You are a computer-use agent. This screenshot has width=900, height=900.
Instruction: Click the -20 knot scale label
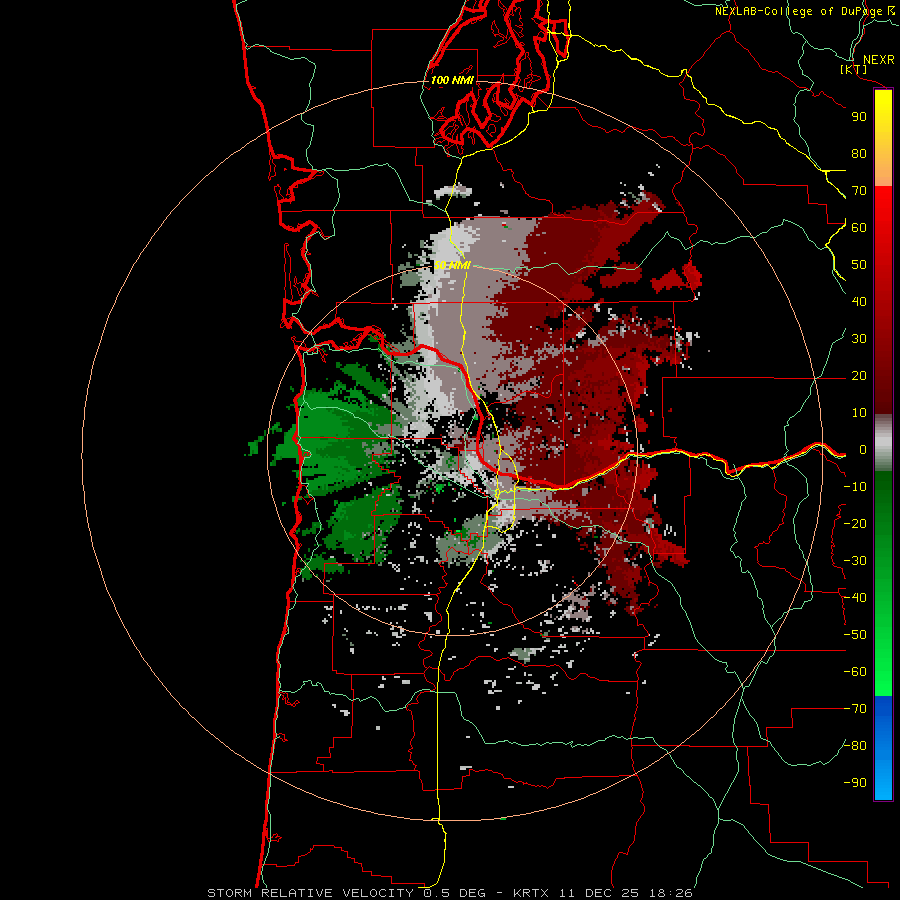coord(855,523)
